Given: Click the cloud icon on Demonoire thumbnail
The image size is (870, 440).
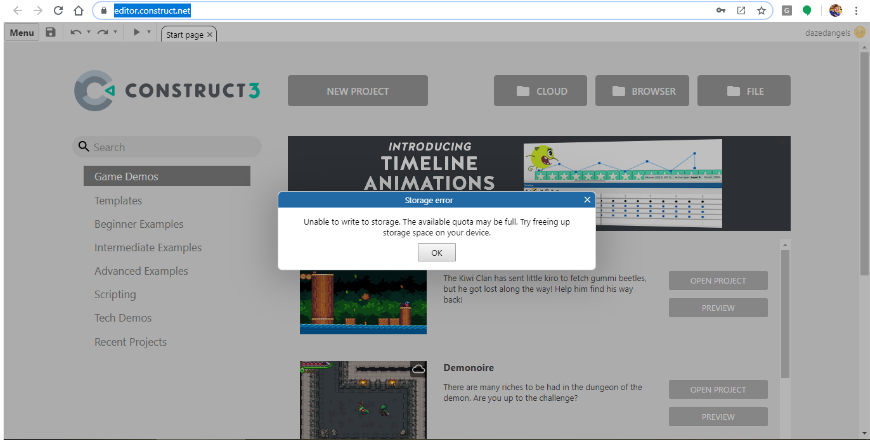Looking at the screenshot, I should coord(418,368).
